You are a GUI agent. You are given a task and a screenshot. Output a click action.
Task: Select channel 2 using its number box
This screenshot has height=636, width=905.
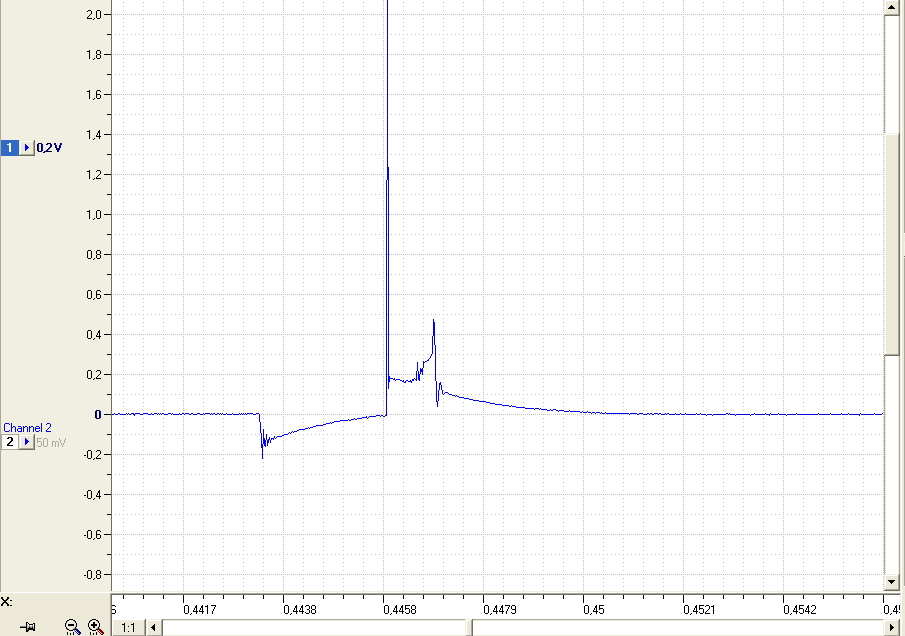click(x=9, y=442)
